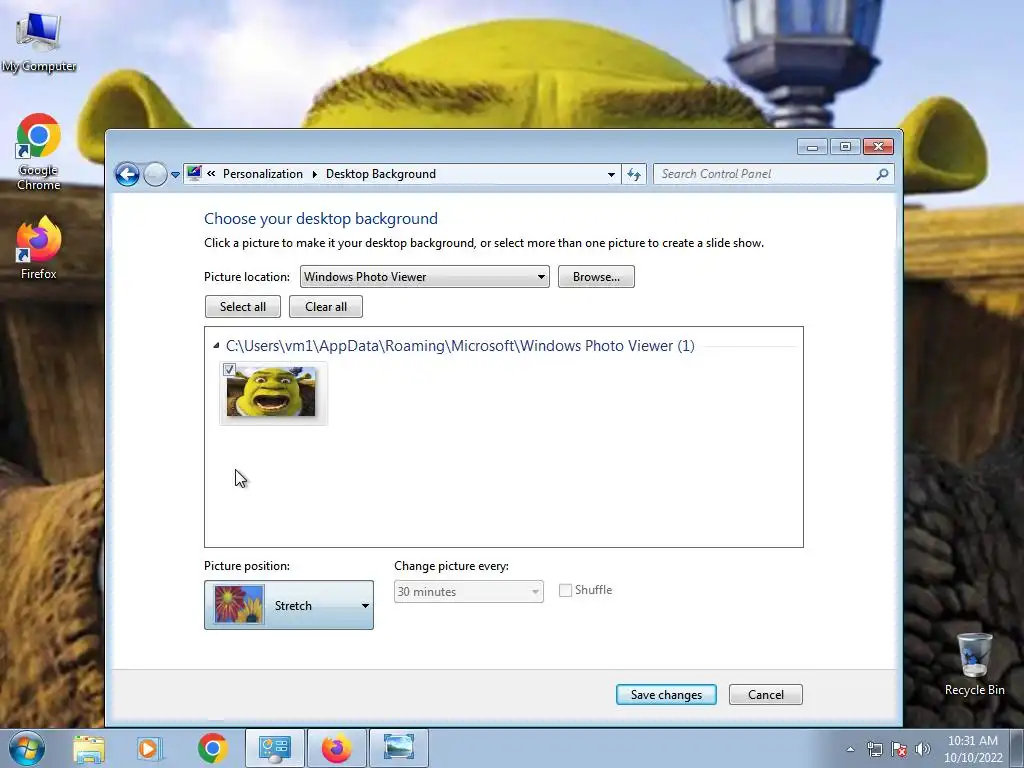Show hidden system tray icons
1024x768 pixels.
point(850,749)
